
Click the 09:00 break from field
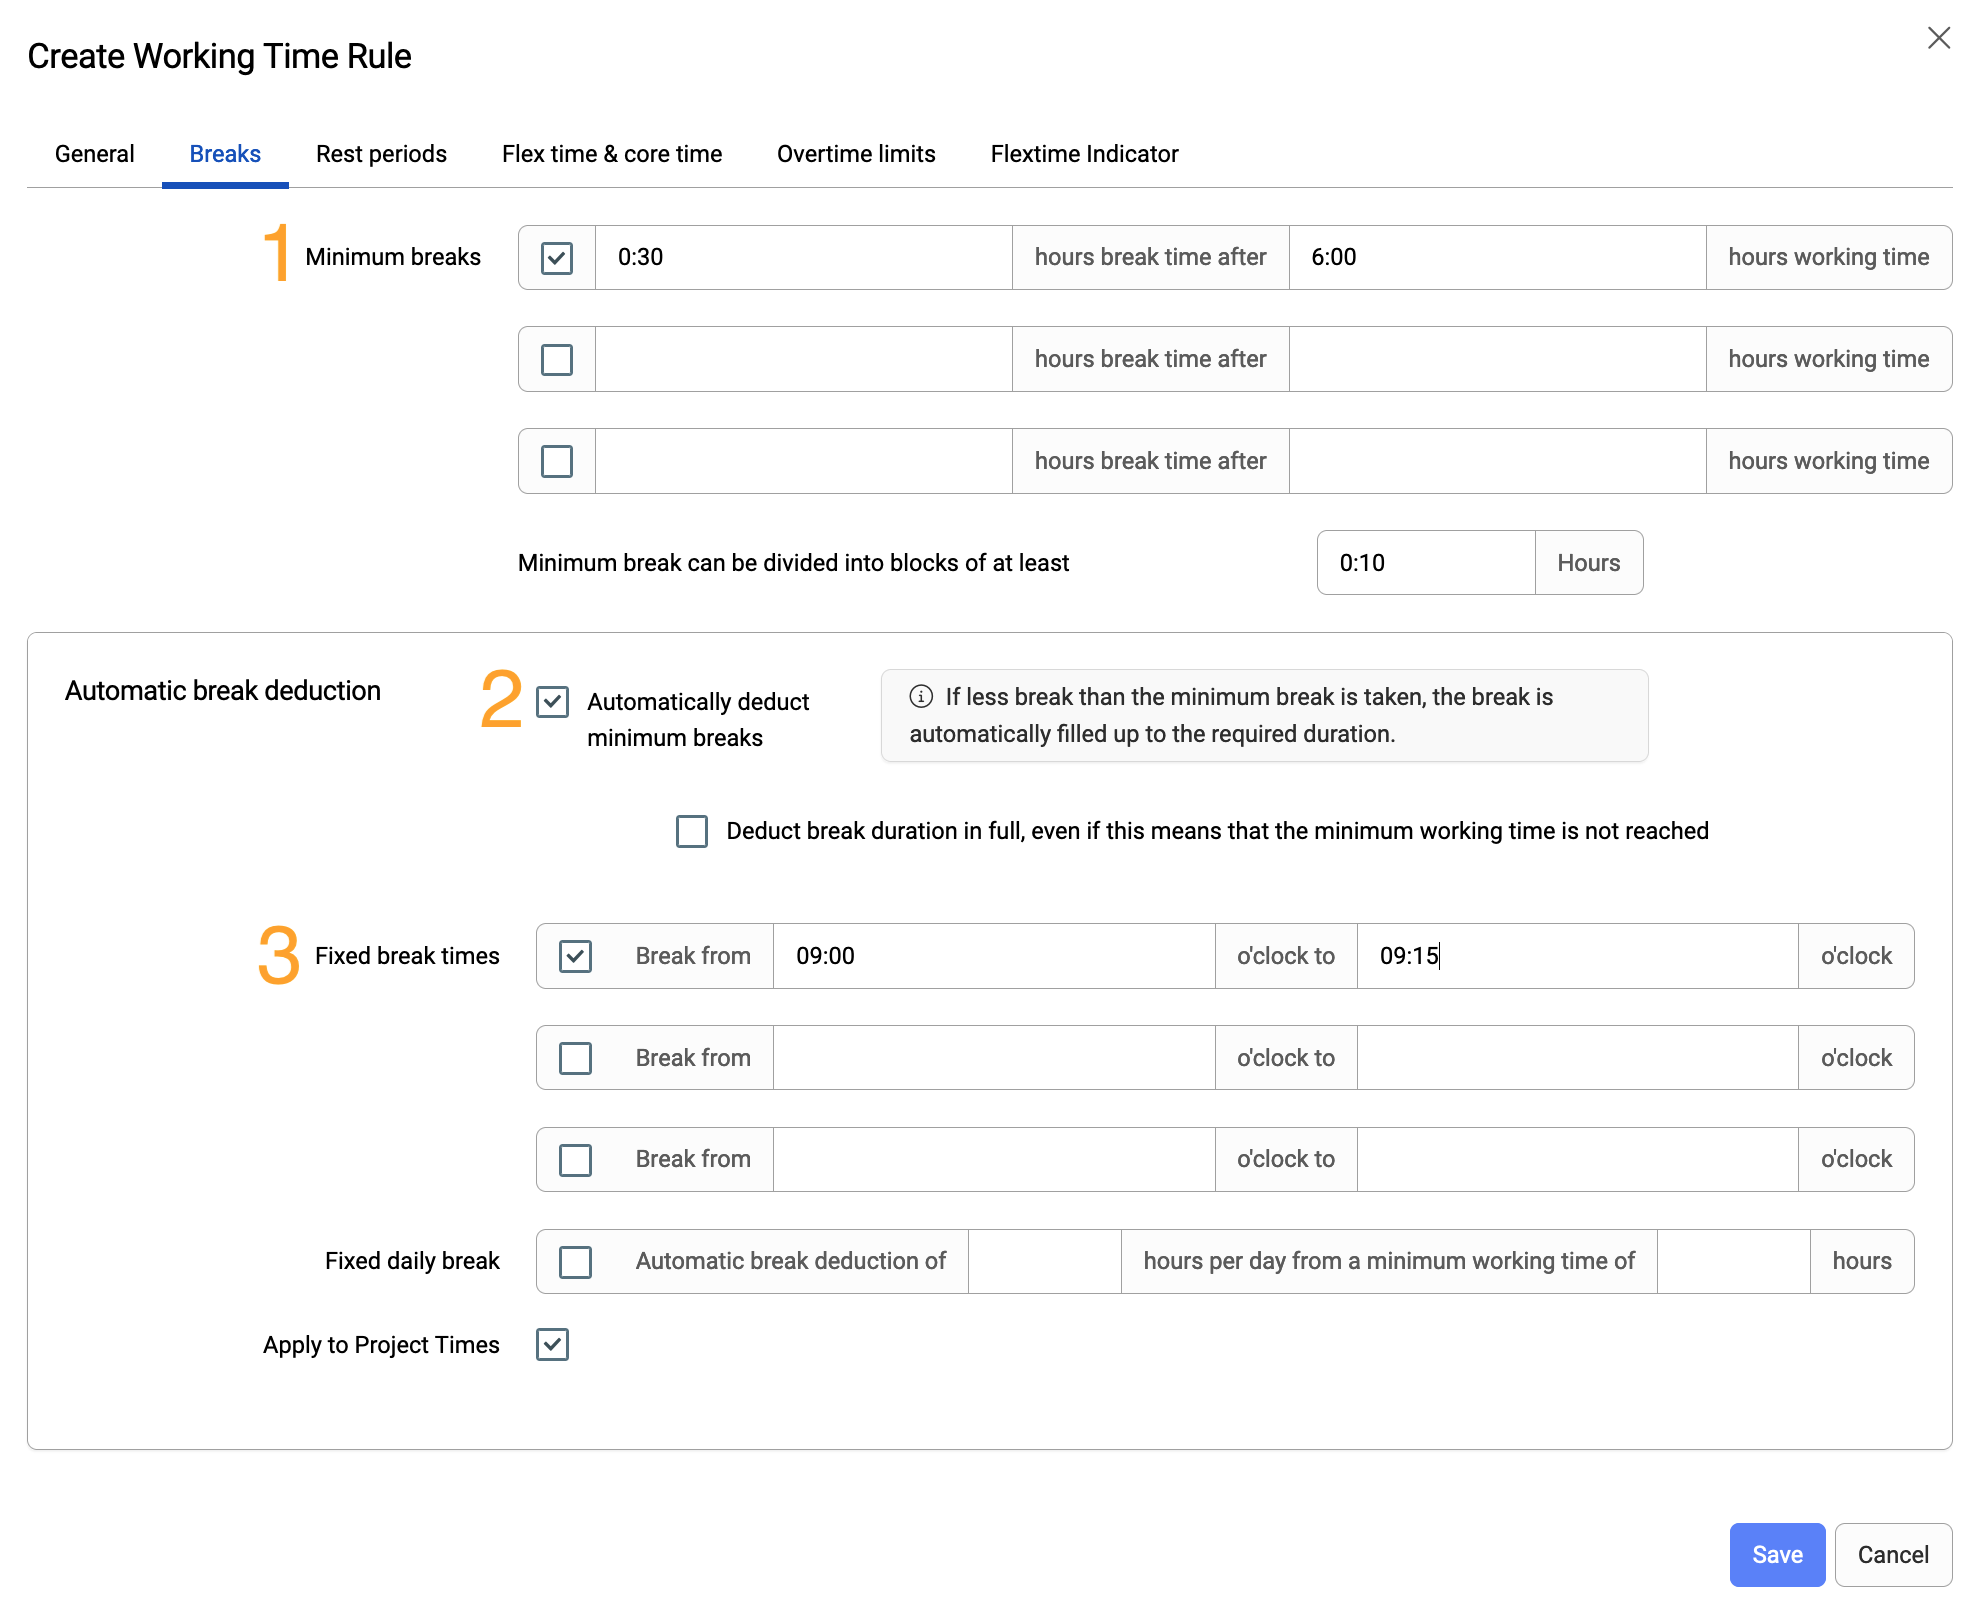click(x=994, y=956)
